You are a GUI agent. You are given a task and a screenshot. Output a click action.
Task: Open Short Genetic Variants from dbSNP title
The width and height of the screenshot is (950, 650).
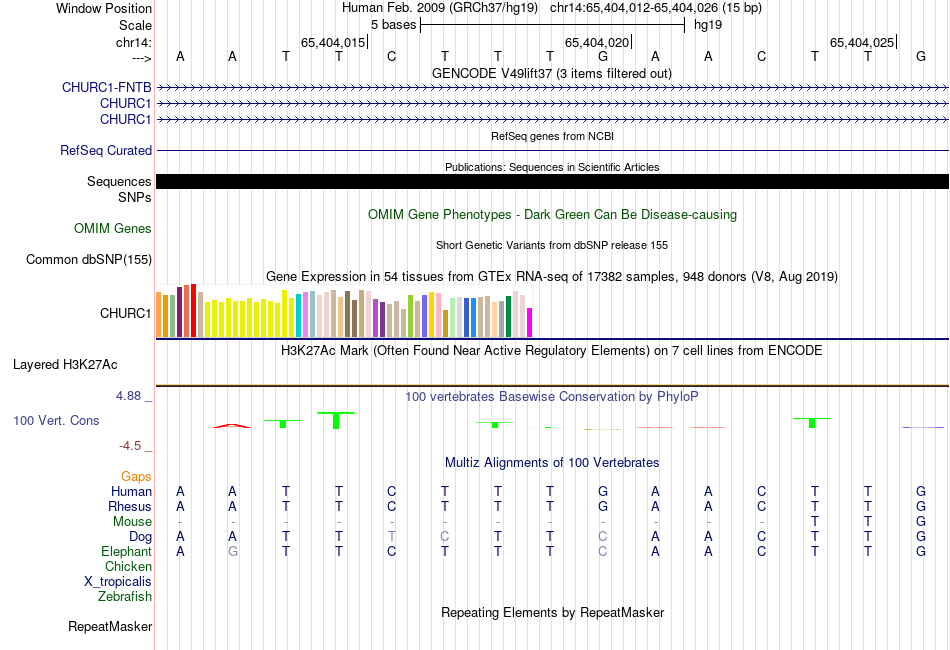point(552,245)
